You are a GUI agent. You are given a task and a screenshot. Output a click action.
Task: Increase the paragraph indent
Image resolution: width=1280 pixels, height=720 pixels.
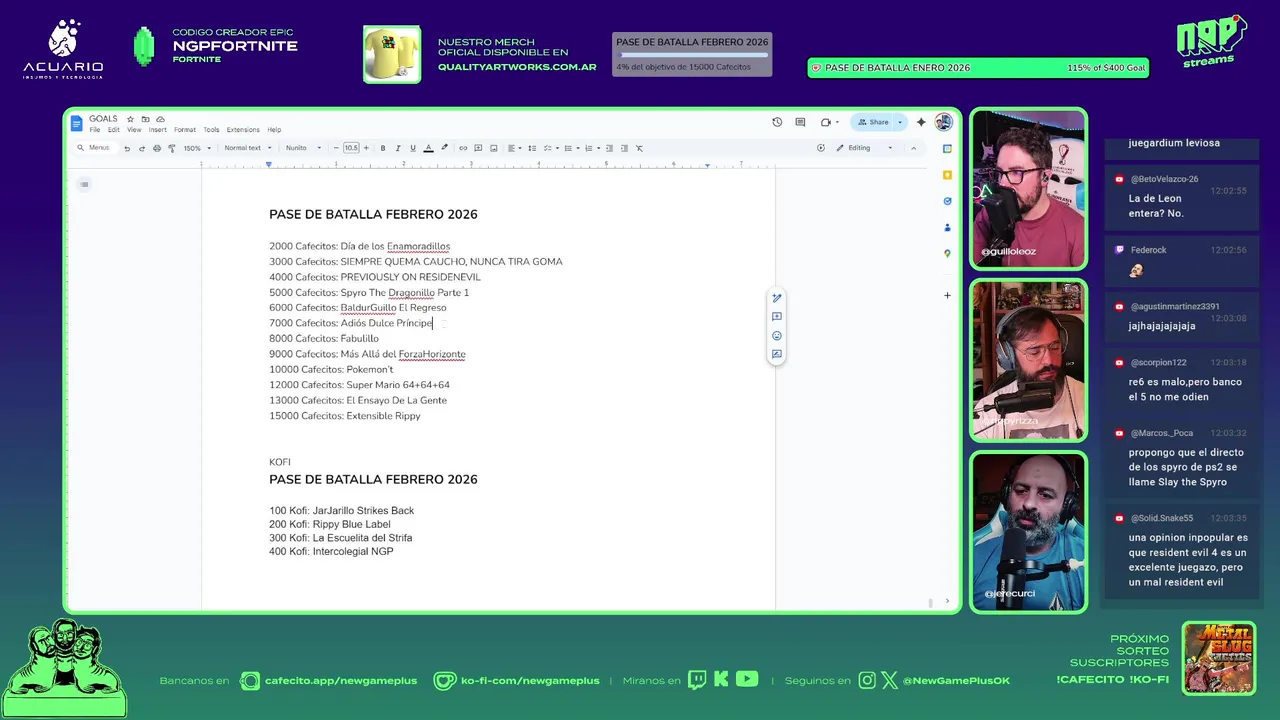click(x=624, y=148)
